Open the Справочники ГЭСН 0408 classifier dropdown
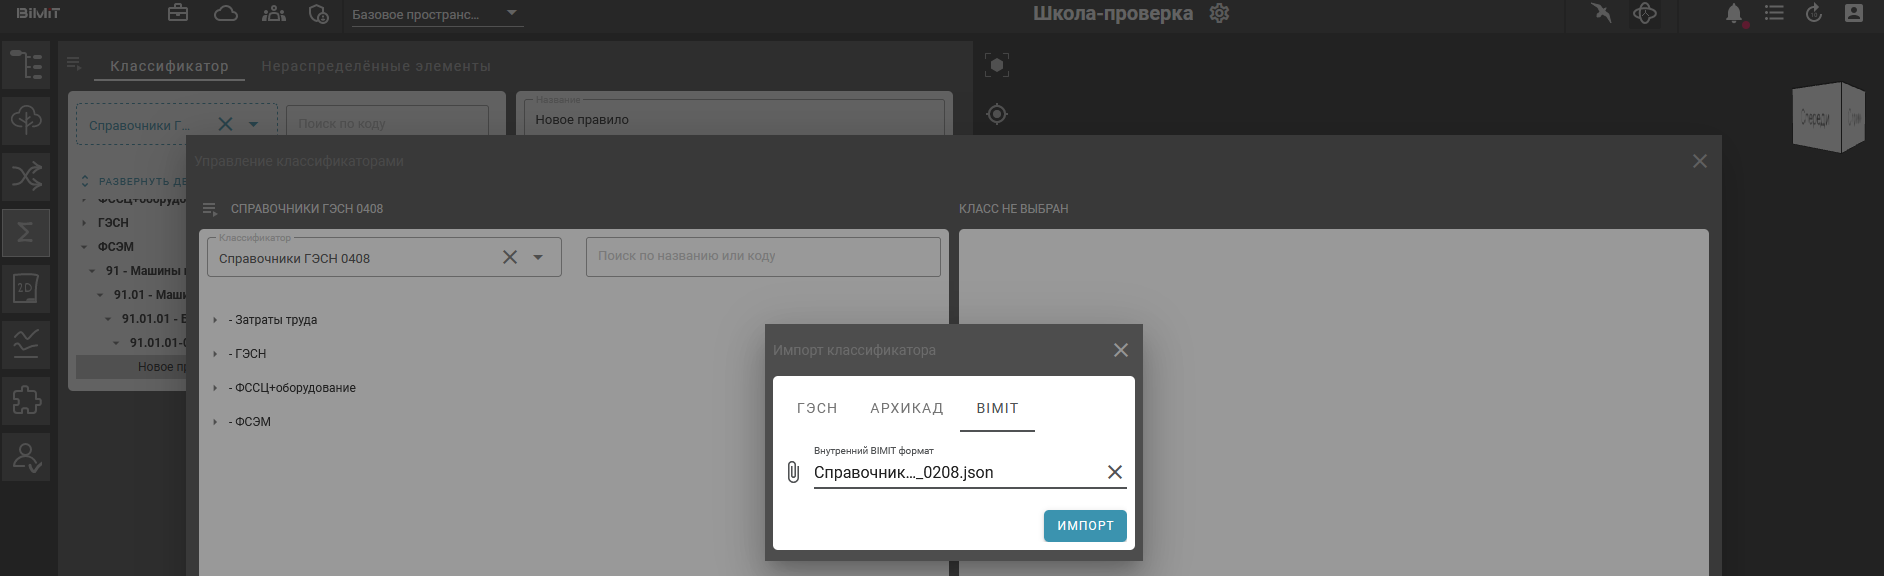1884x576 pixels. click(x=538, y=258)
